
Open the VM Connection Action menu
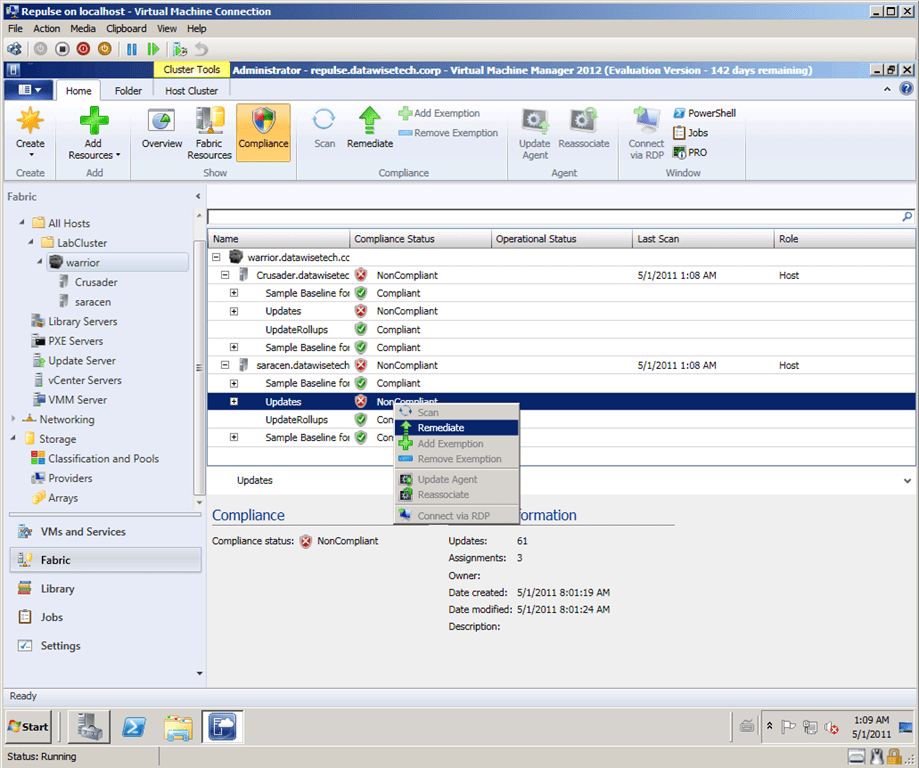tap(46, 29)
